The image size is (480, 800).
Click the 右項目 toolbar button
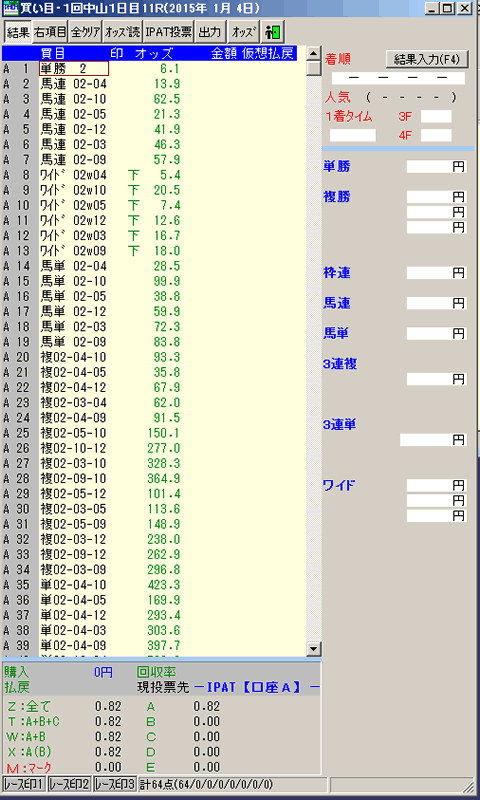click(50, 32)
